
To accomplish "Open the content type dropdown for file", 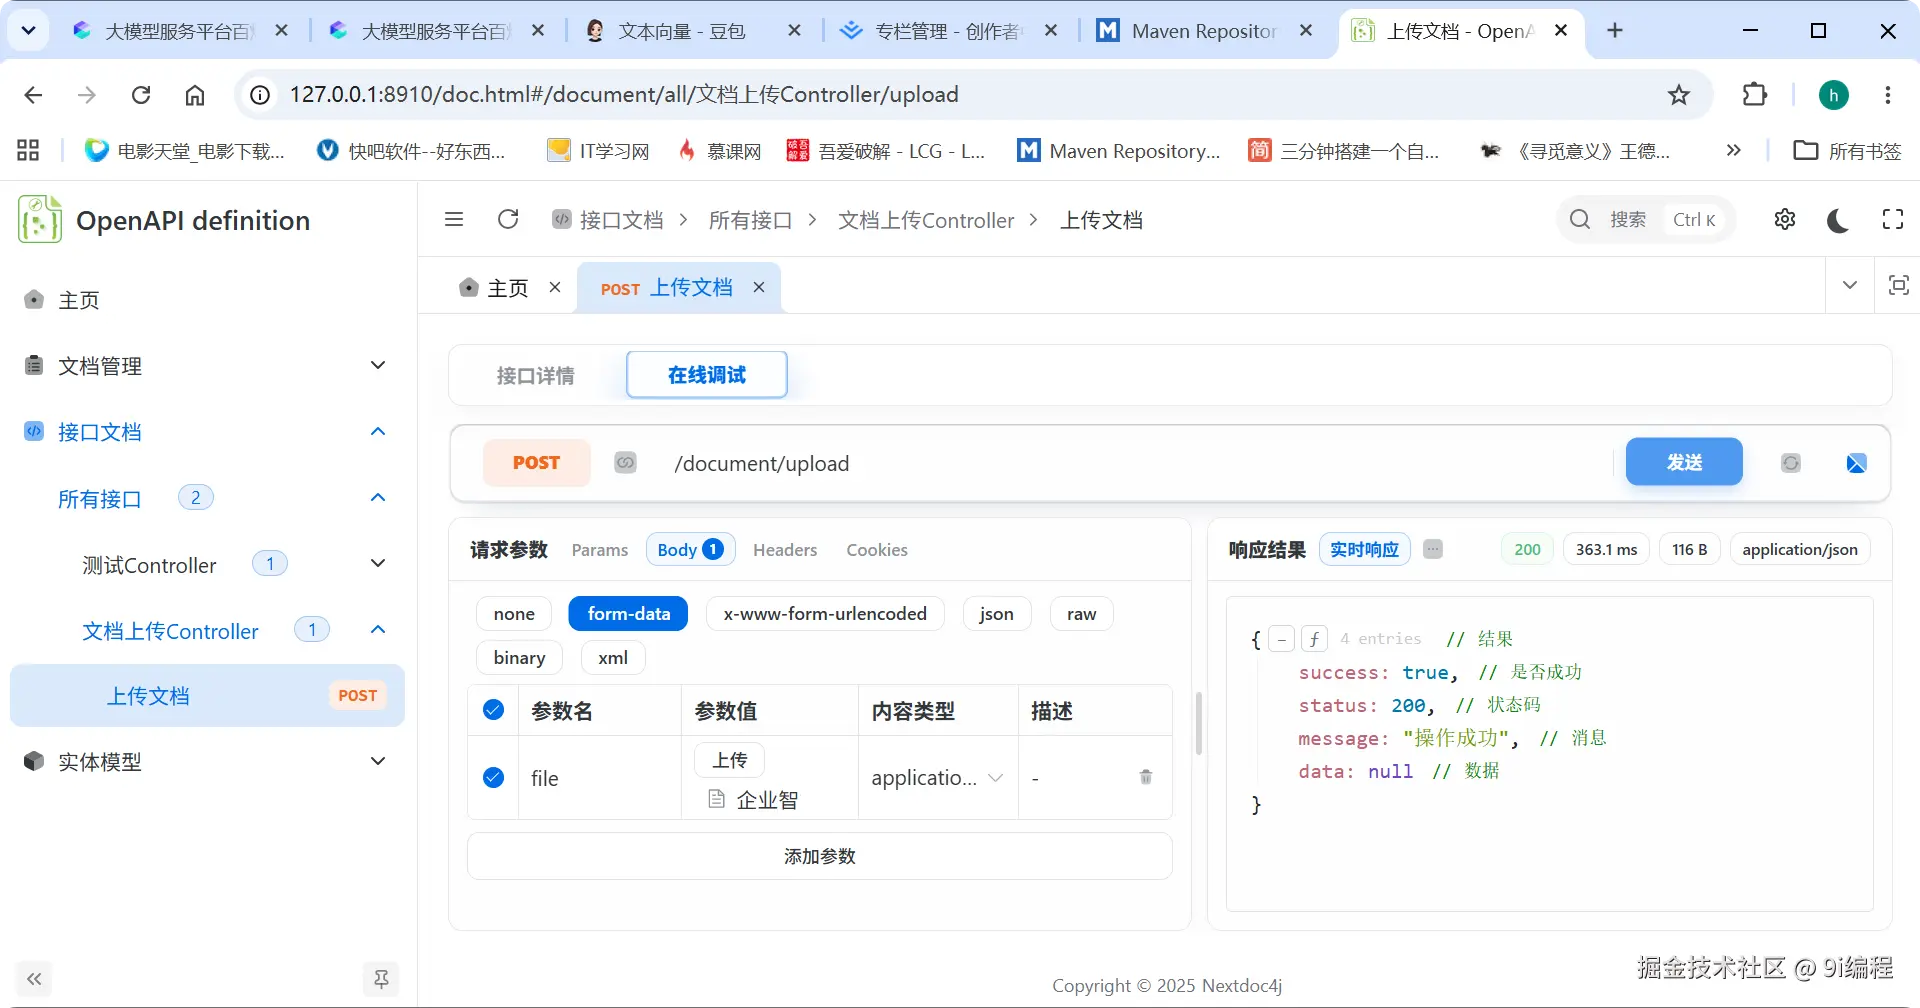I will pos(937,777).
